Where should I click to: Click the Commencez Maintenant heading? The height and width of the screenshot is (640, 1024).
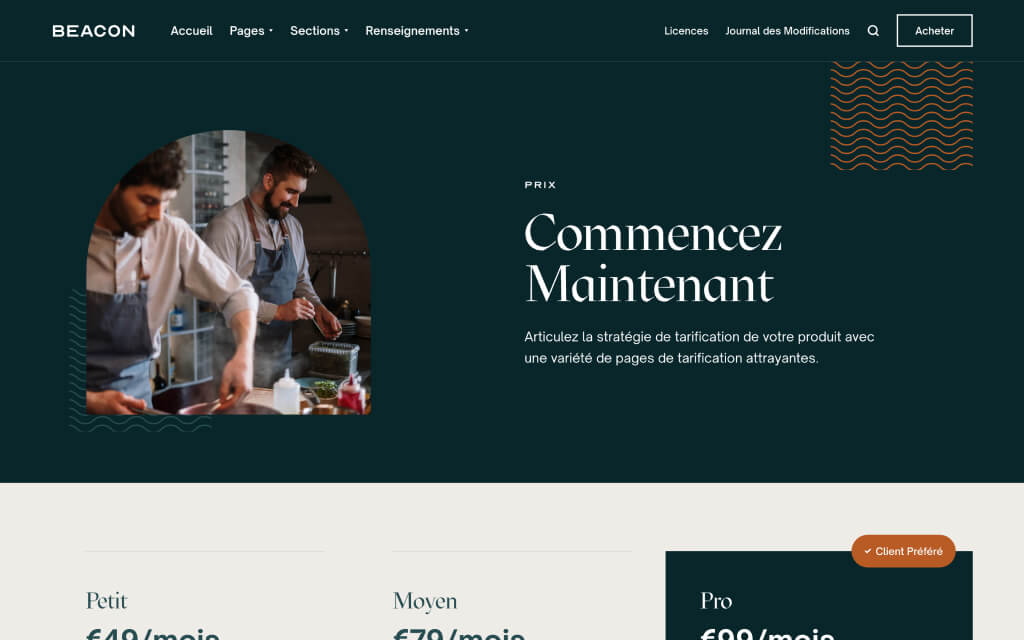click(x=653, y=258)
